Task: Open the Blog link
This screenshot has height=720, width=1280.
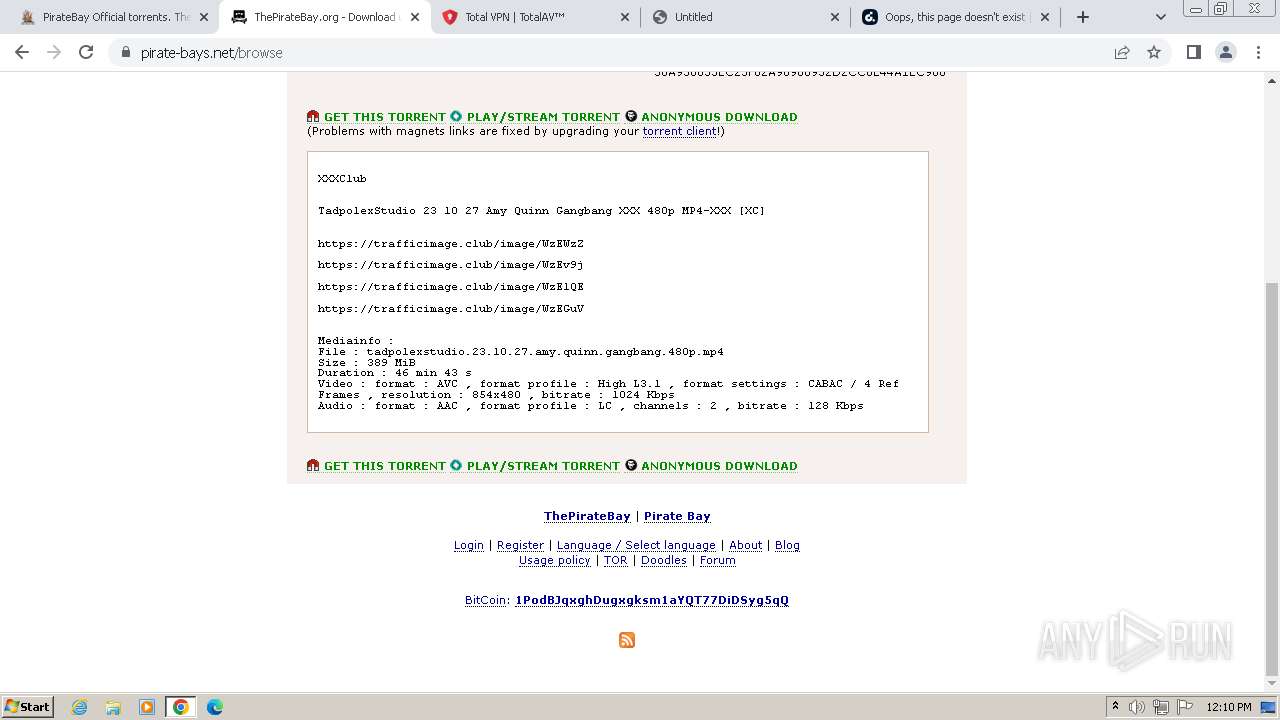Action: point(787,545)
